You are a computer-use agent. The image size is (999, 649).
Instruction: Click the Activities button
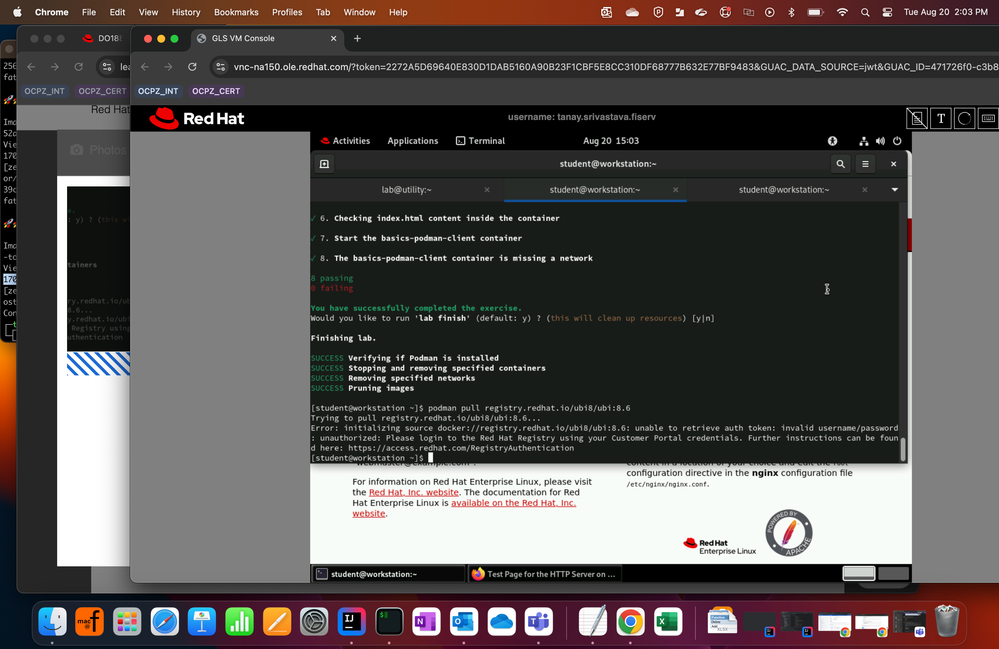345,141
